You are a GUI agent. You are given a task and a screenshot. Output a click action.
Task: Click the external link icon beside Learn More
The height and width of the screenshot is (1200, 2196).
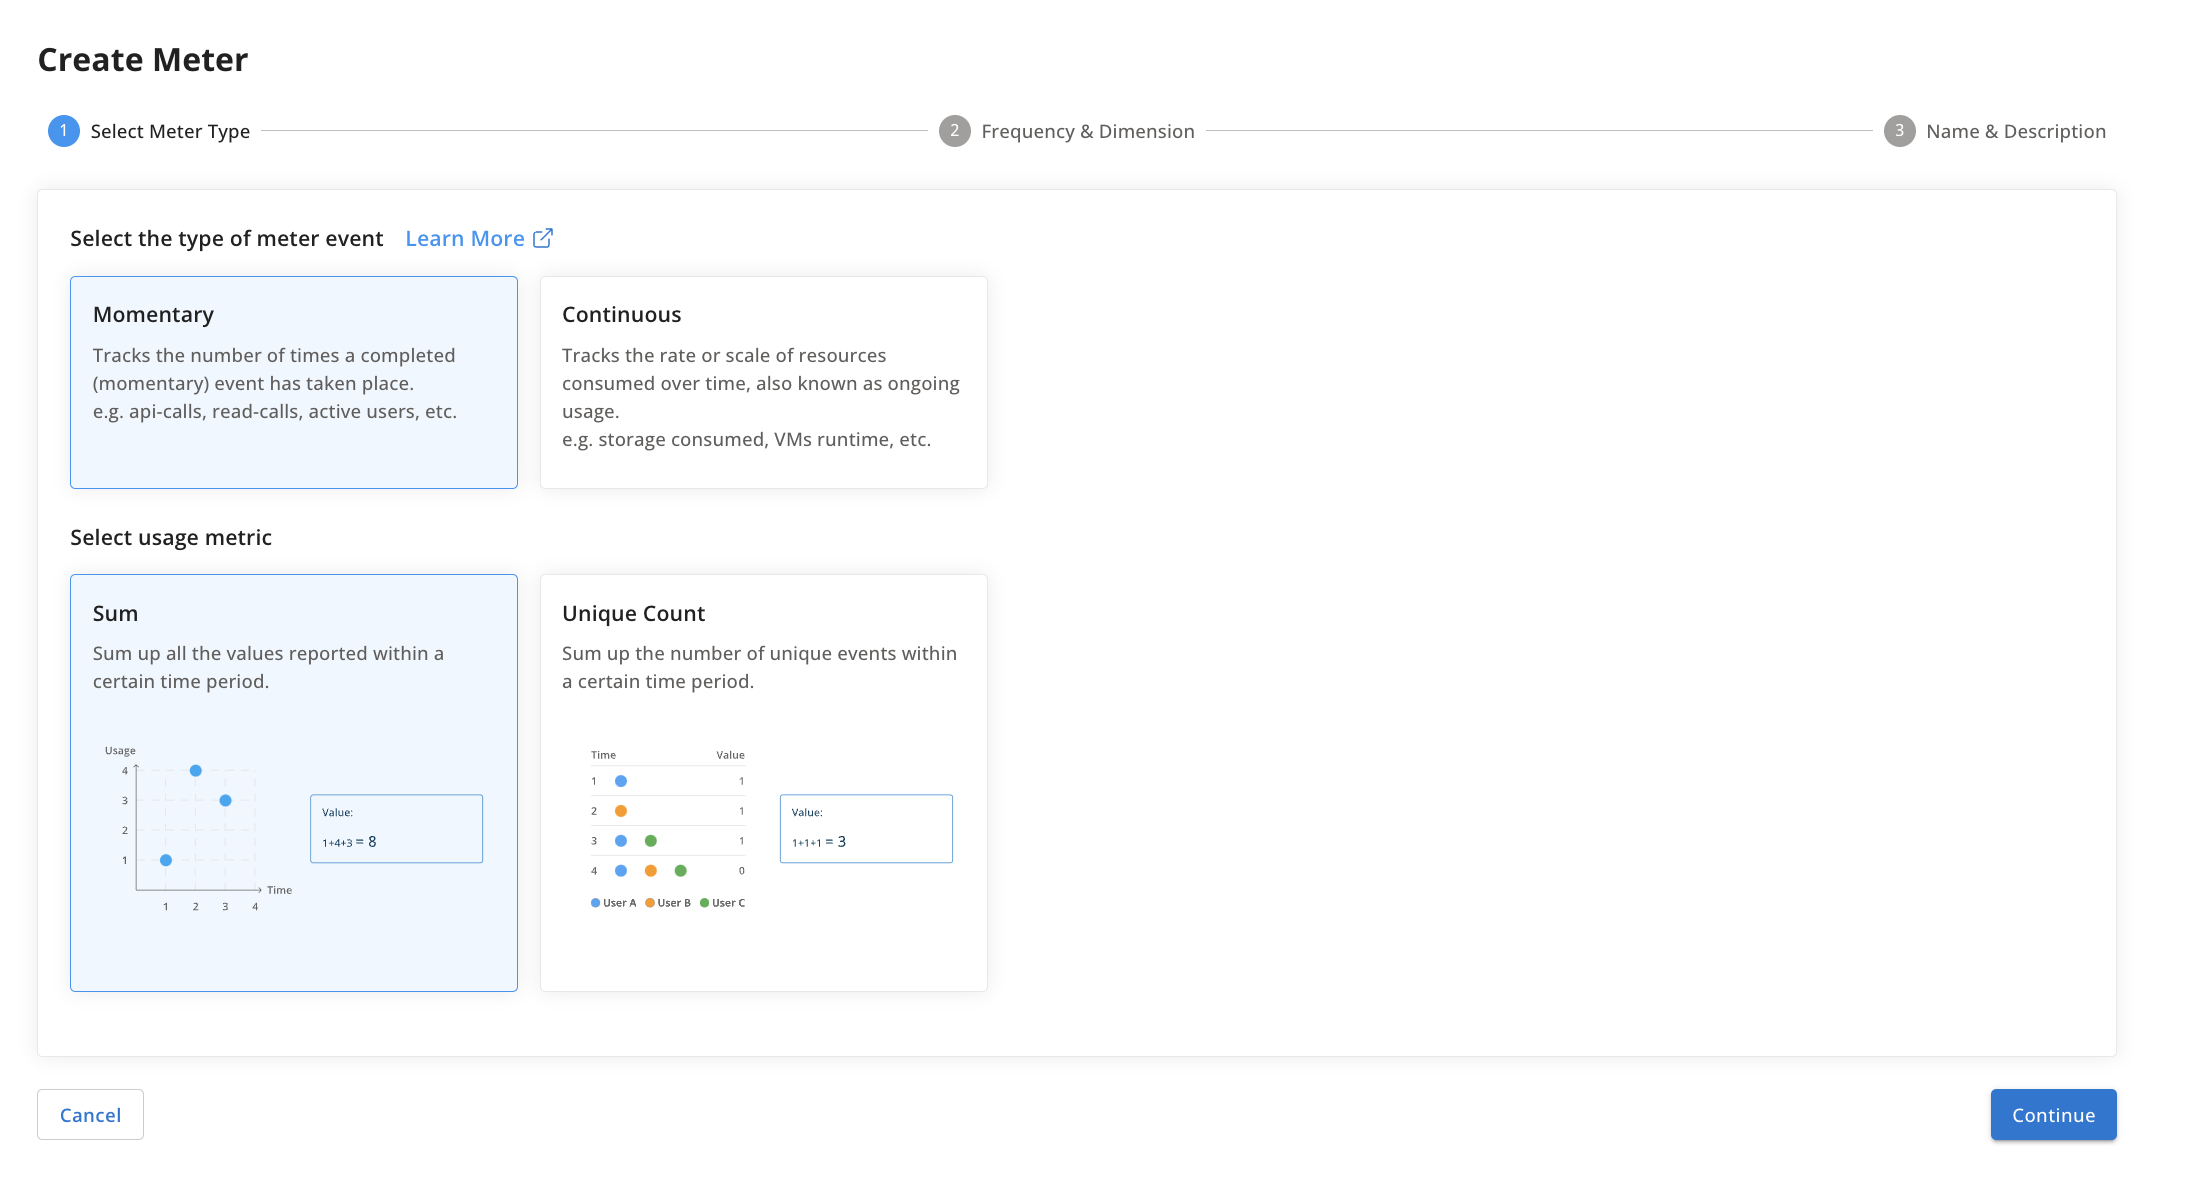click(543, 238)
